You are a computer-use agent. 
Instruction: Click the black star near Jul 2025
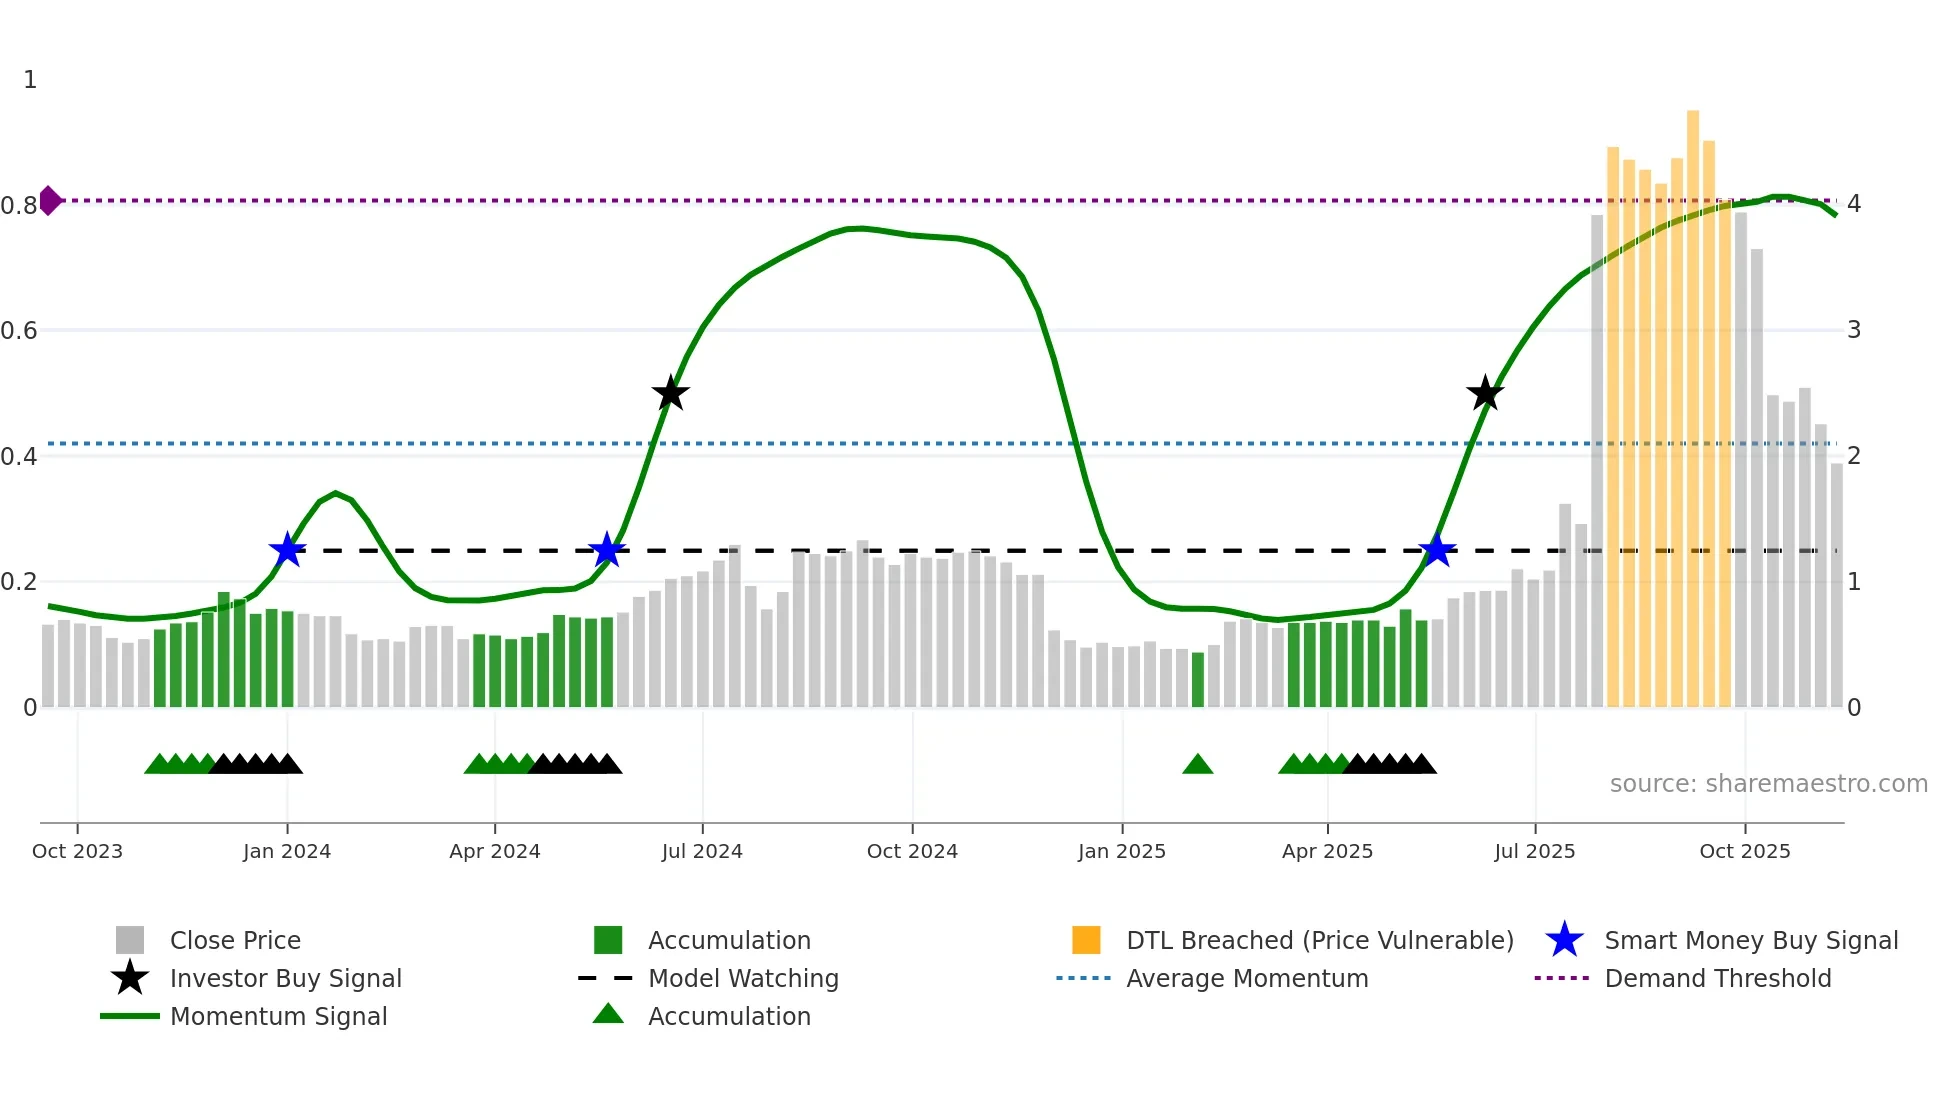tap(1485, 393)
